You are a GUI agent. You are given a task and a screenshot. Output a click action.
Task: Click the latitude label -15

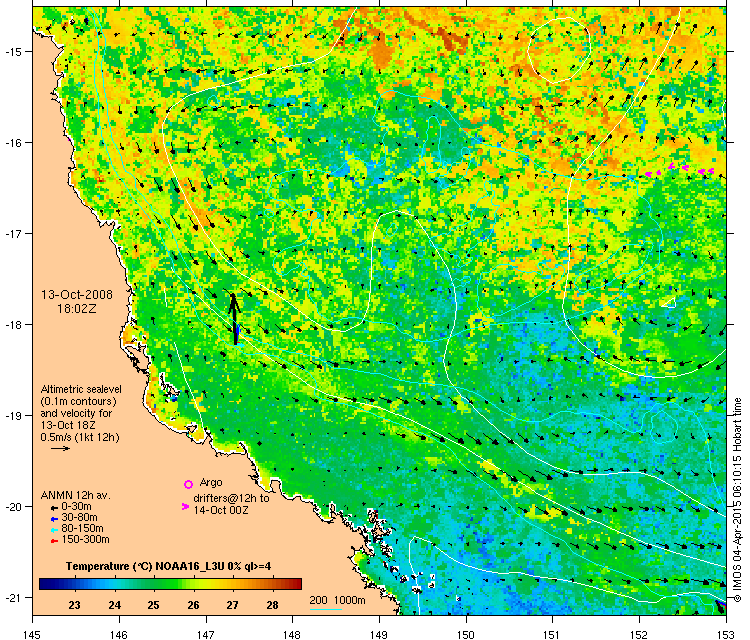(13, 52)
